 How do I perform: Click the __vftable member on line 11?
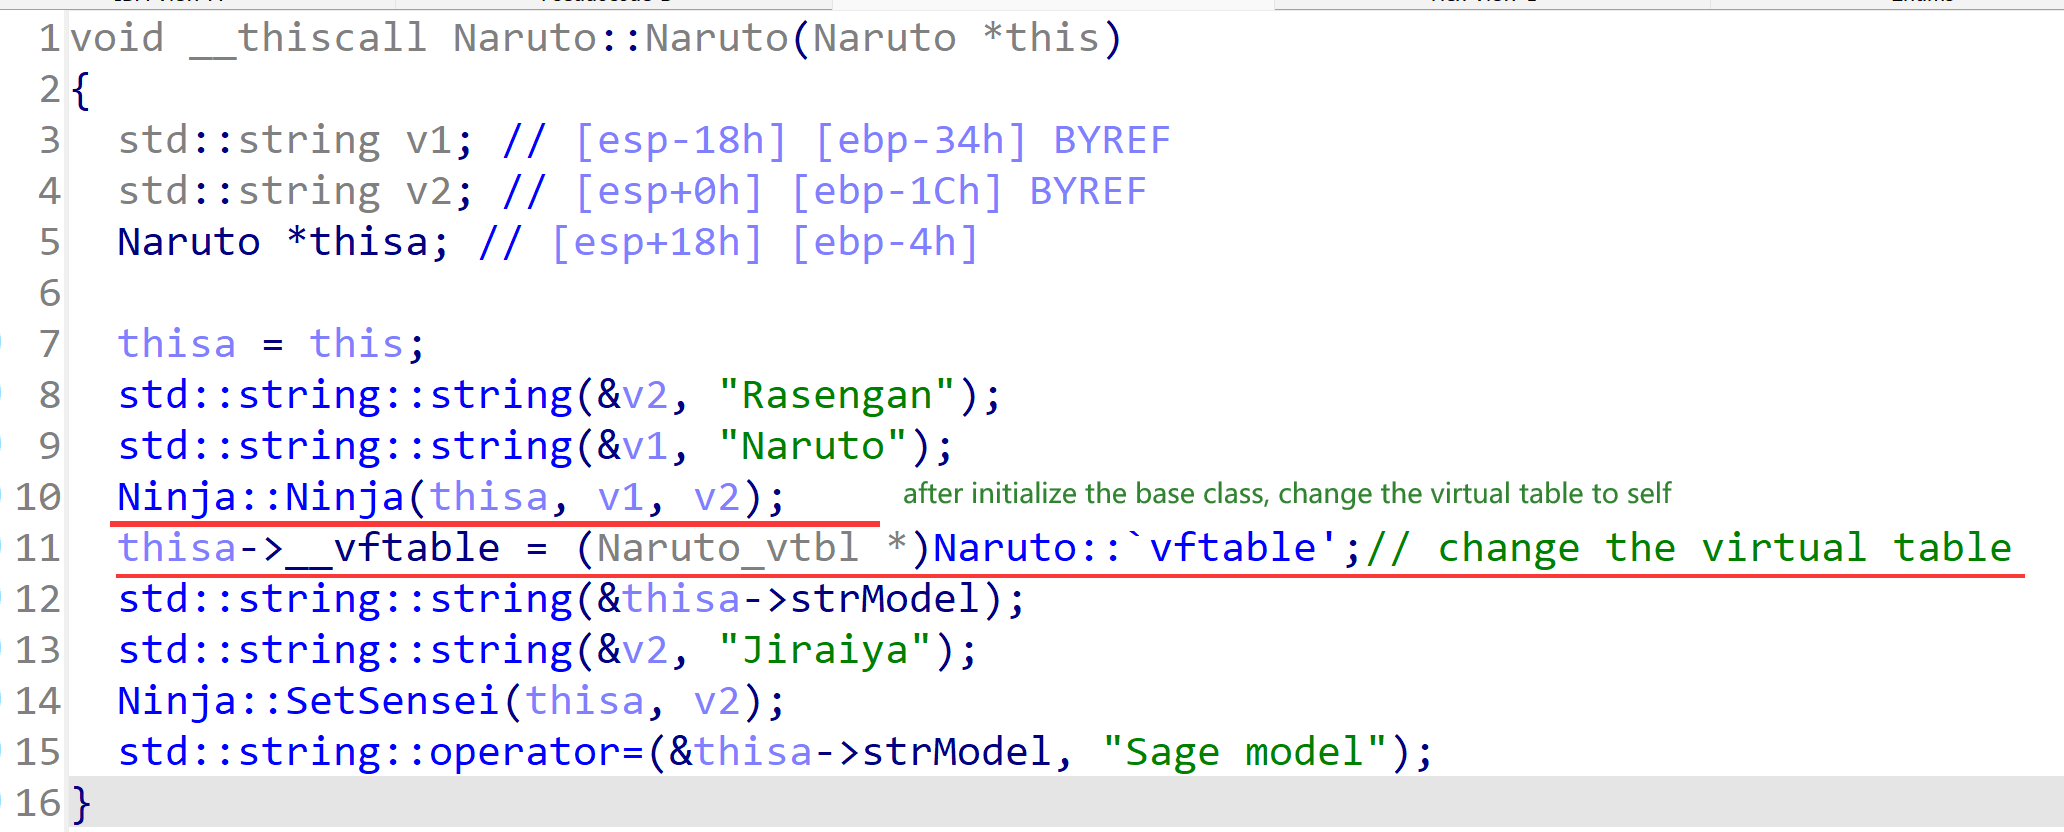(392, 548)
